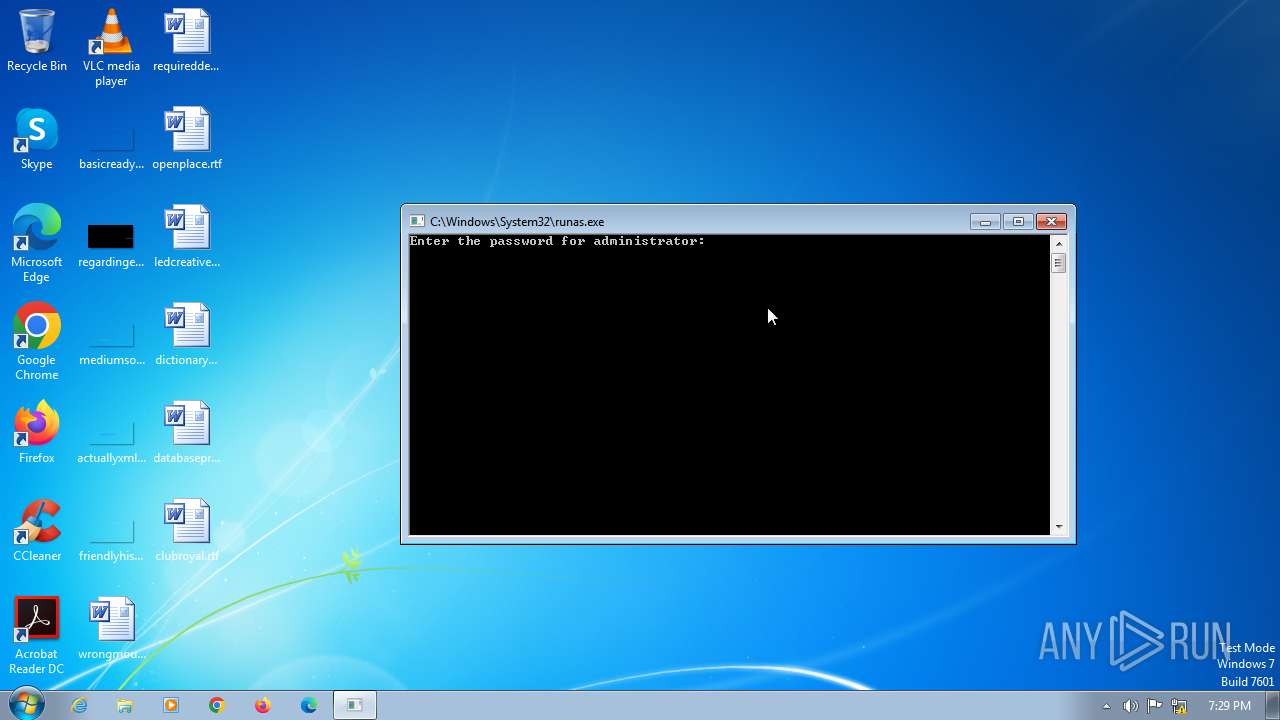Image resolution: width=1280 pixels, height=720 pixels.
Task: Select databasepr... Word document
Action: click(187, 432)
